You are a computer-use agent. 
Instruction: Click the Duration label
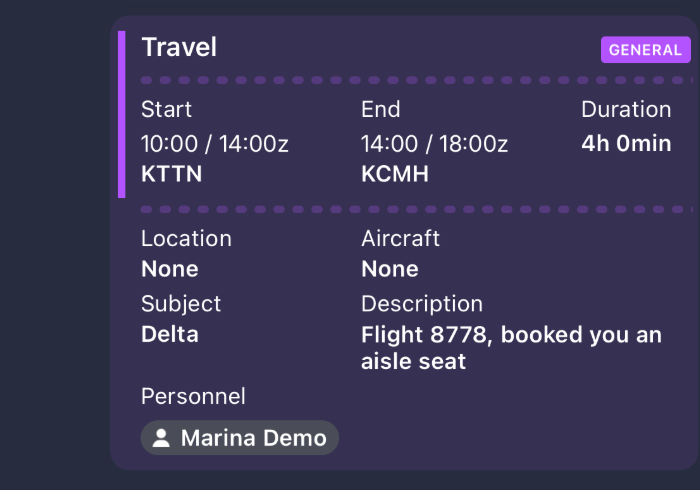click(x=626, y=109)
